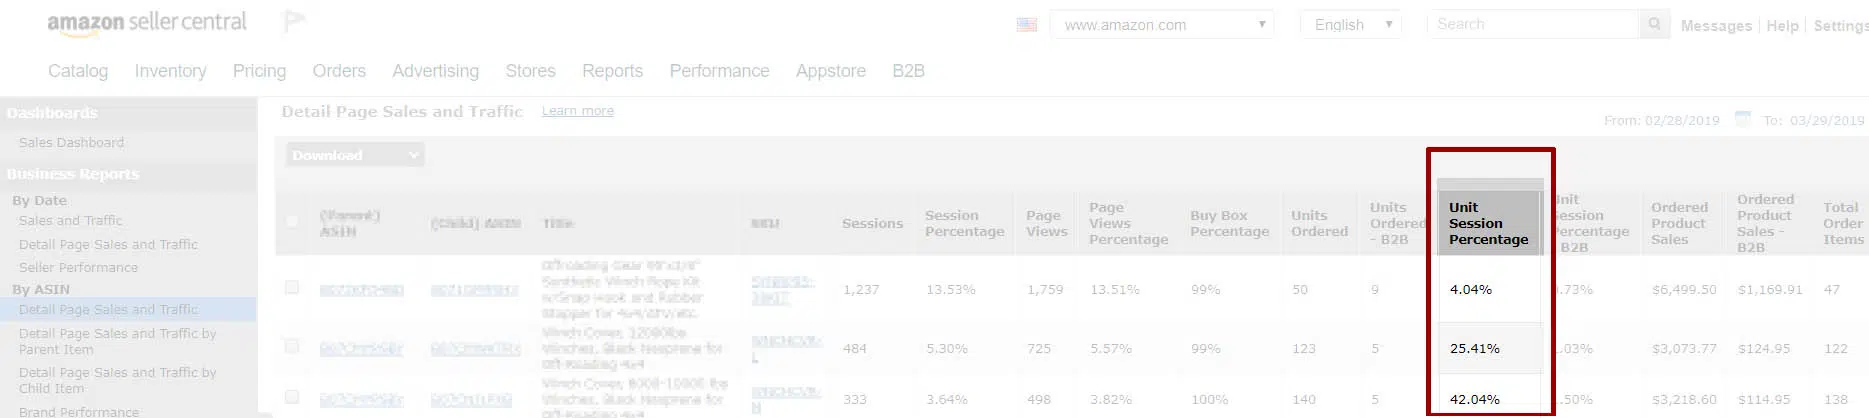This screenshot has height=418, width=1869.
Task: Click into the Search input field
Action: point(1533,24)
